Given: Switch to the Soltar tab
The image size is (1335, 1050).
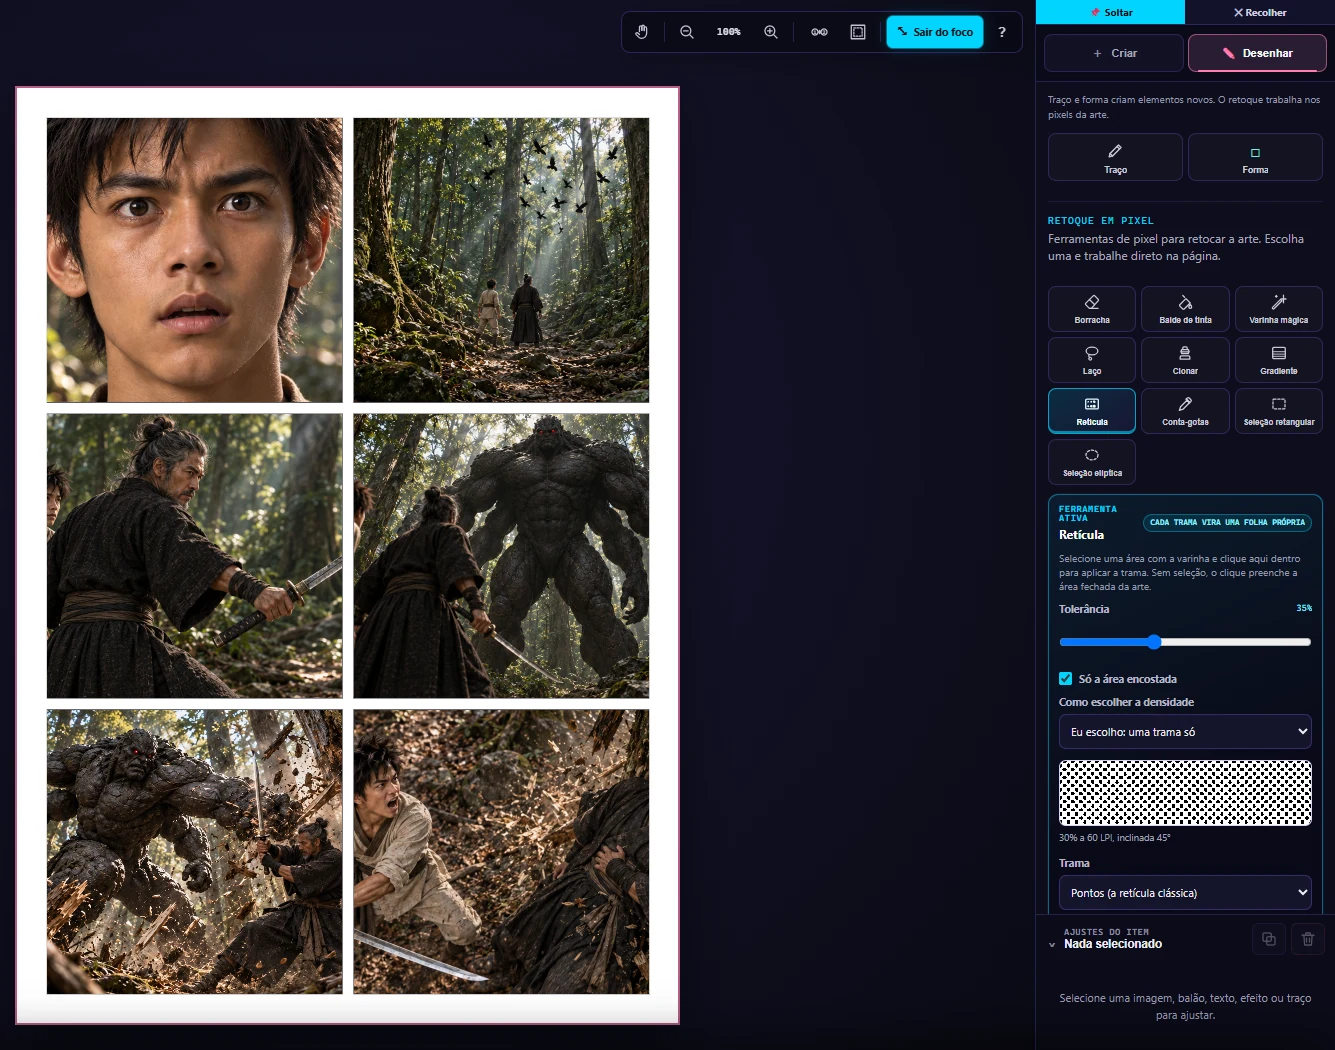Looking at the screenshot, I should (x=1110, y=12).
